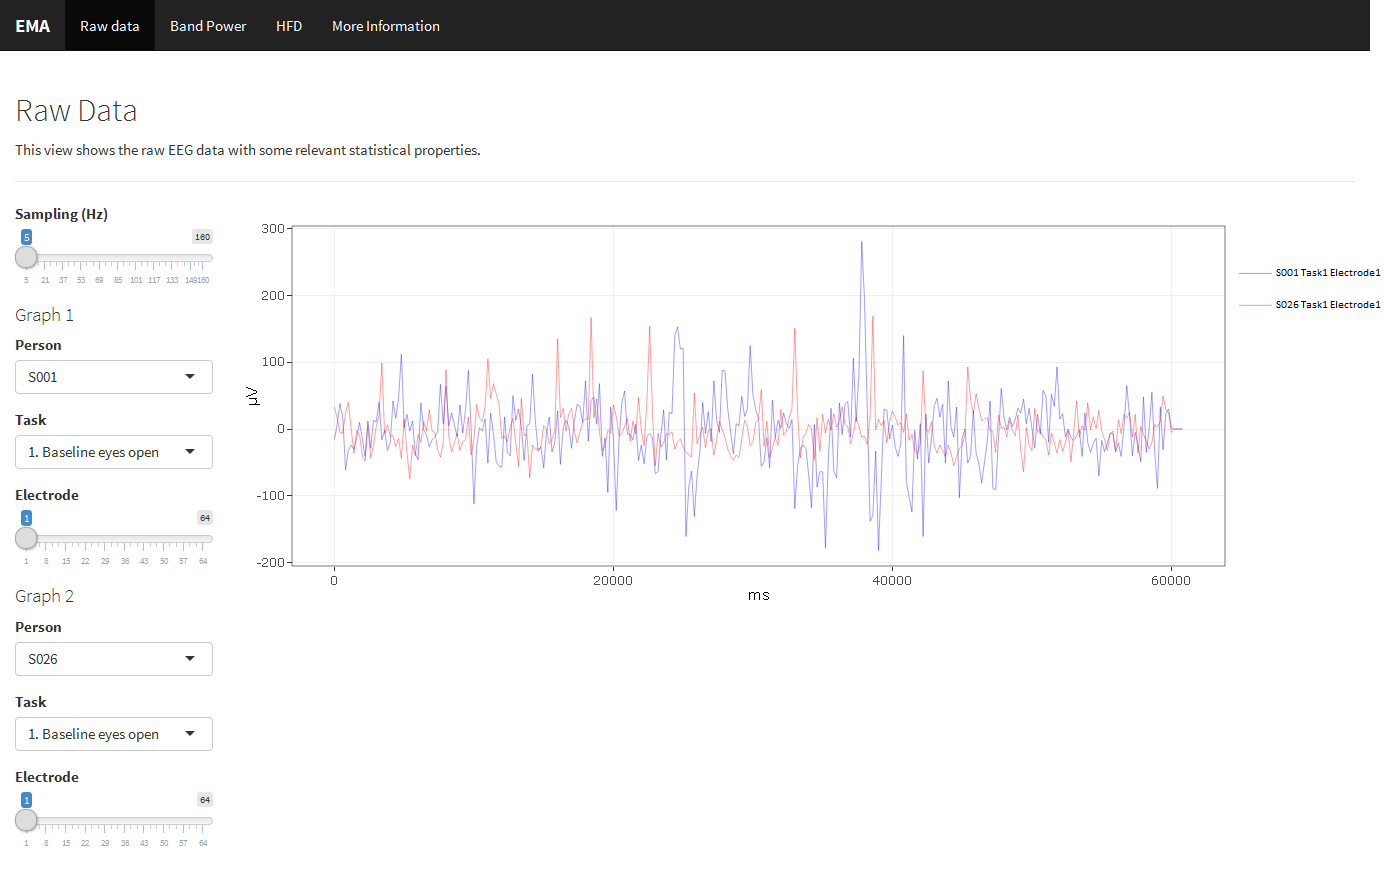Open Graph 2 Task dropdown
The width and height of the screenshot is (1385, 870).
pos(114,734)
